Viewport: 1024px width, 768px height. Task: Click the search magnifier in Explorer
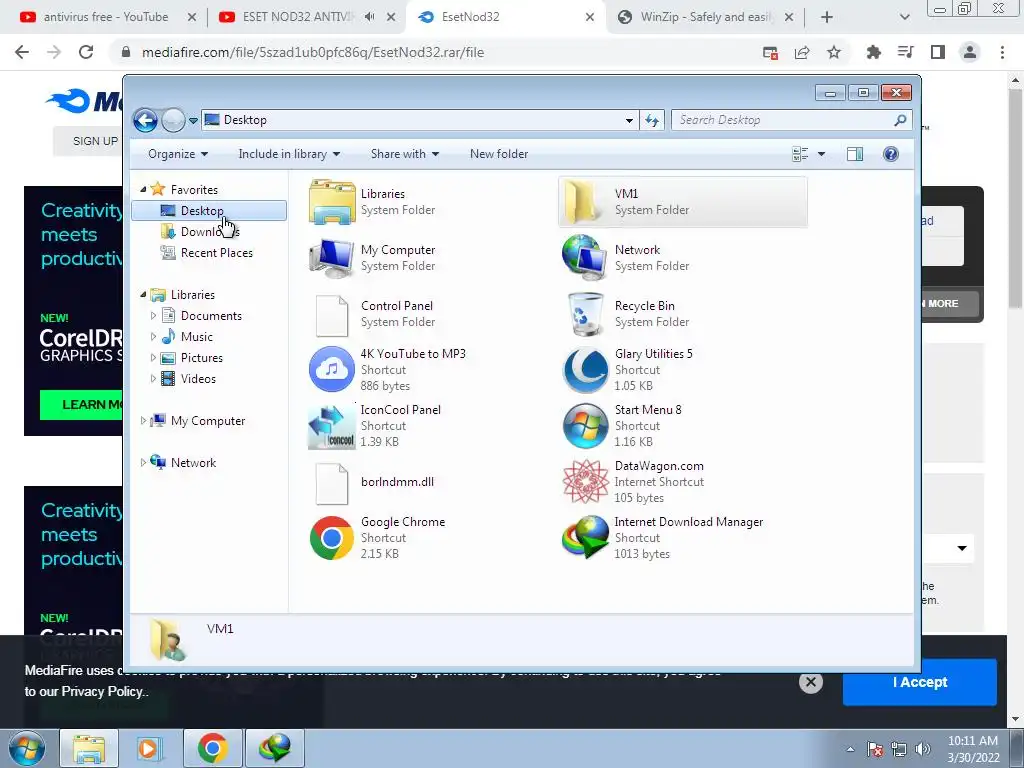click(x=900, y=120)
